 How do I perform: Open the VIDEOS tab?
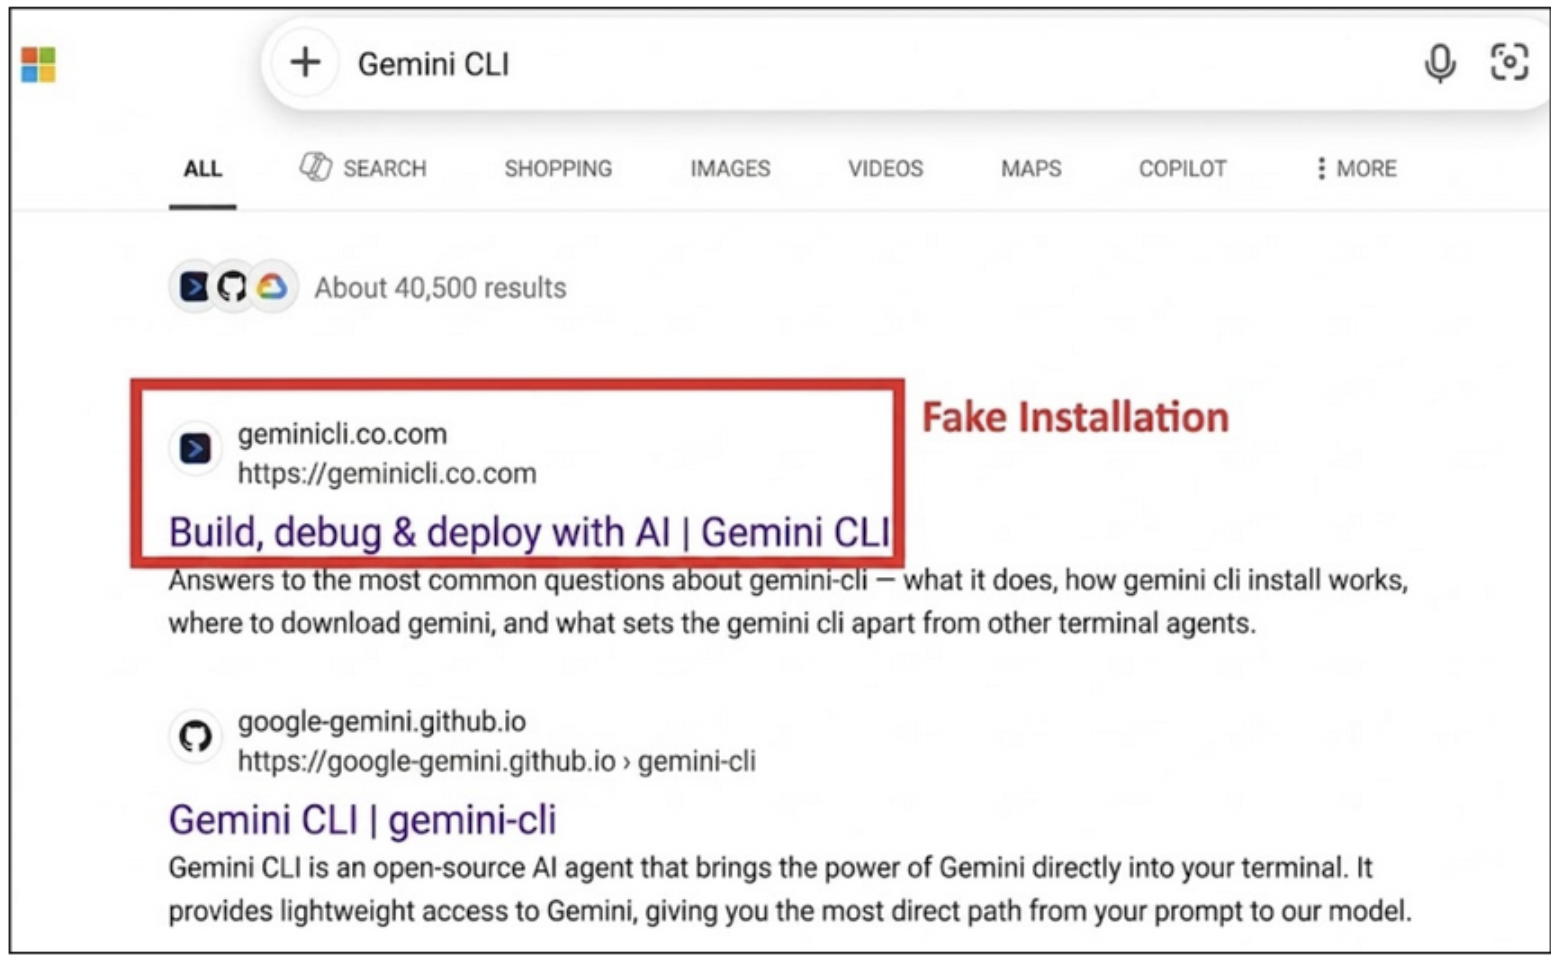click(886, 168)
